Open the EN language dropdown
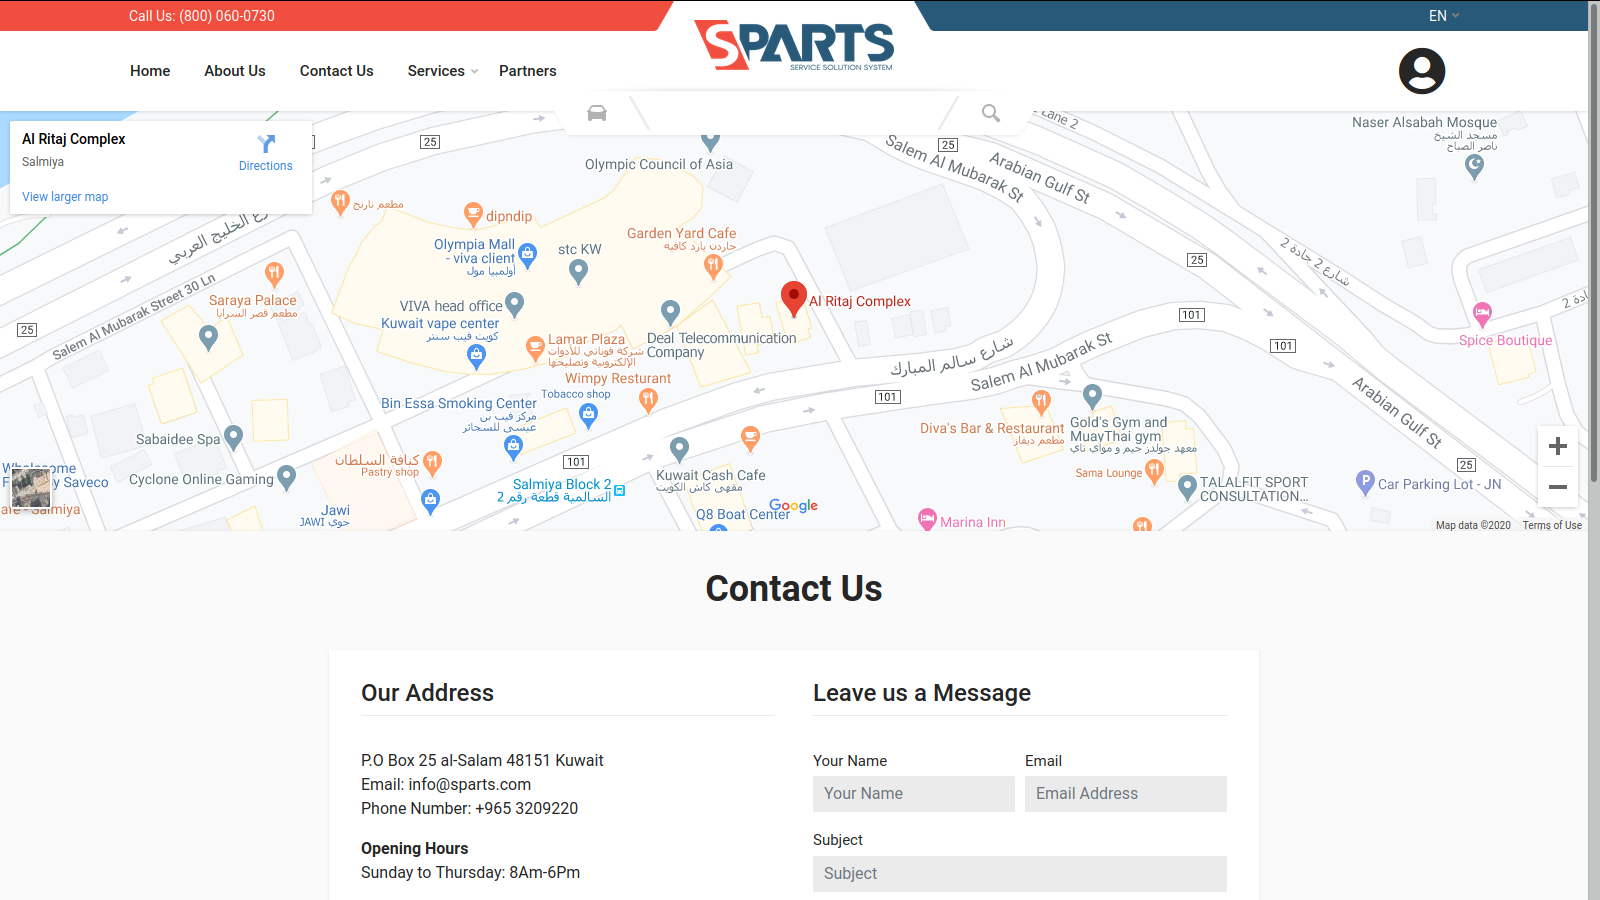 [x=1444, y=16]
